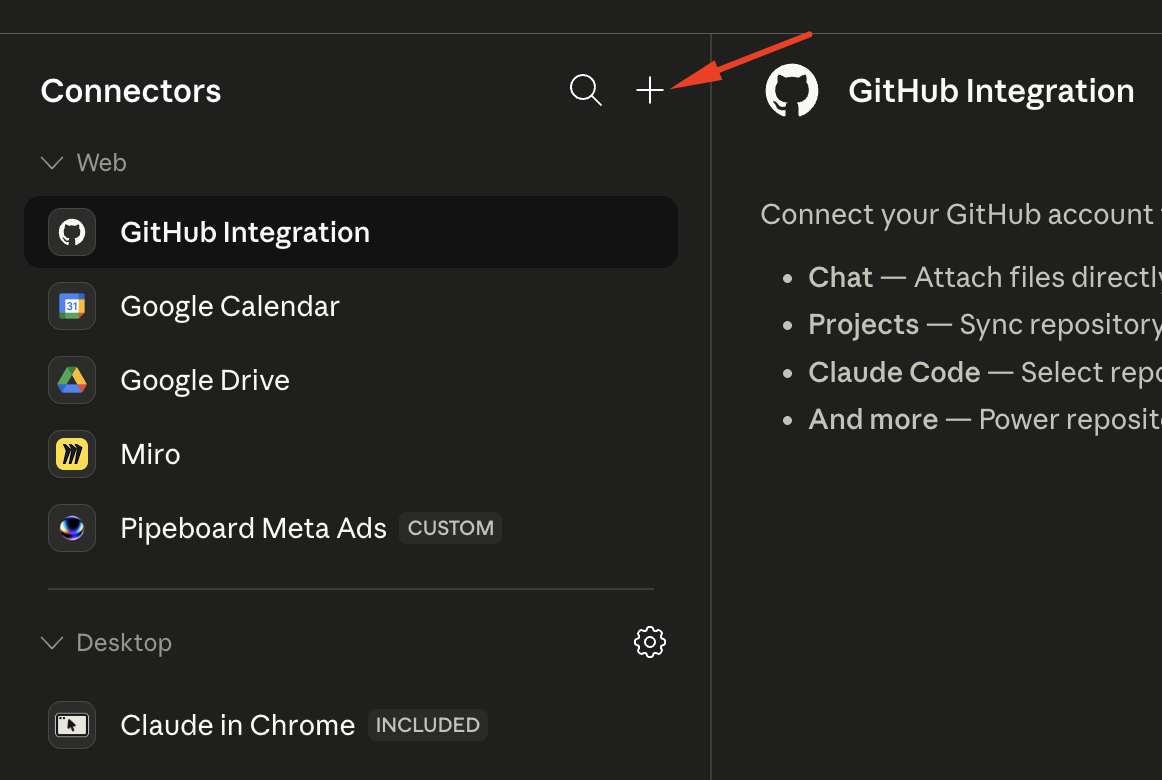Viewport: 1162px width, 780px height.
Task: Click the Web section label
Action: coord(102,163)
